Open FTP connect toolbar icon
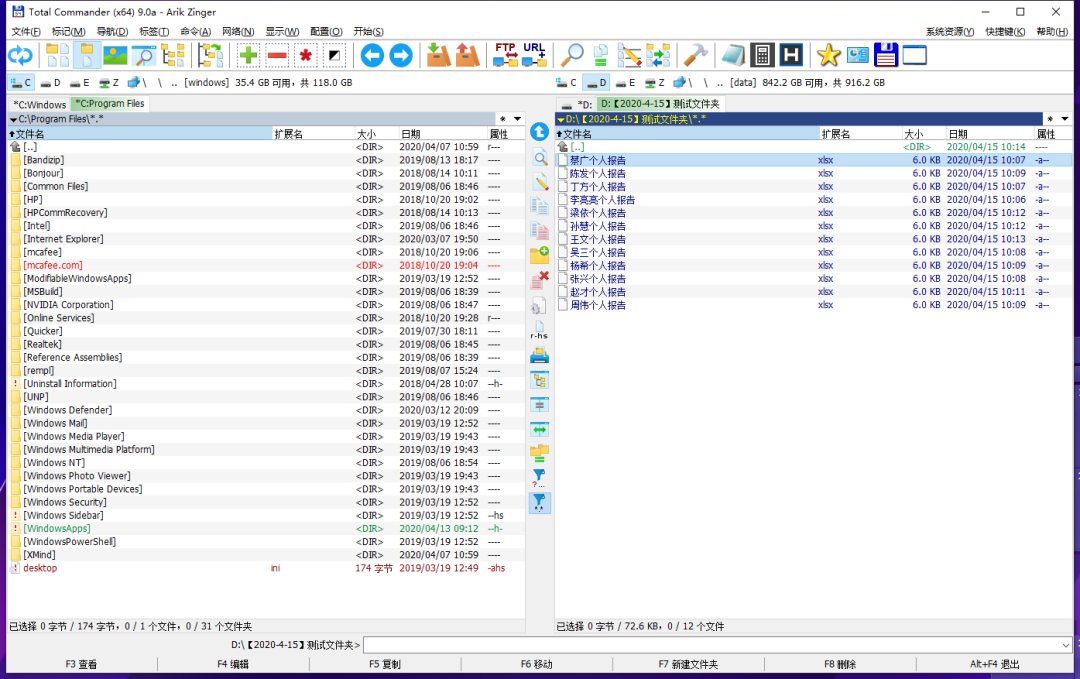This screenshot has height=679, width=1080. (x=506, y=56)
